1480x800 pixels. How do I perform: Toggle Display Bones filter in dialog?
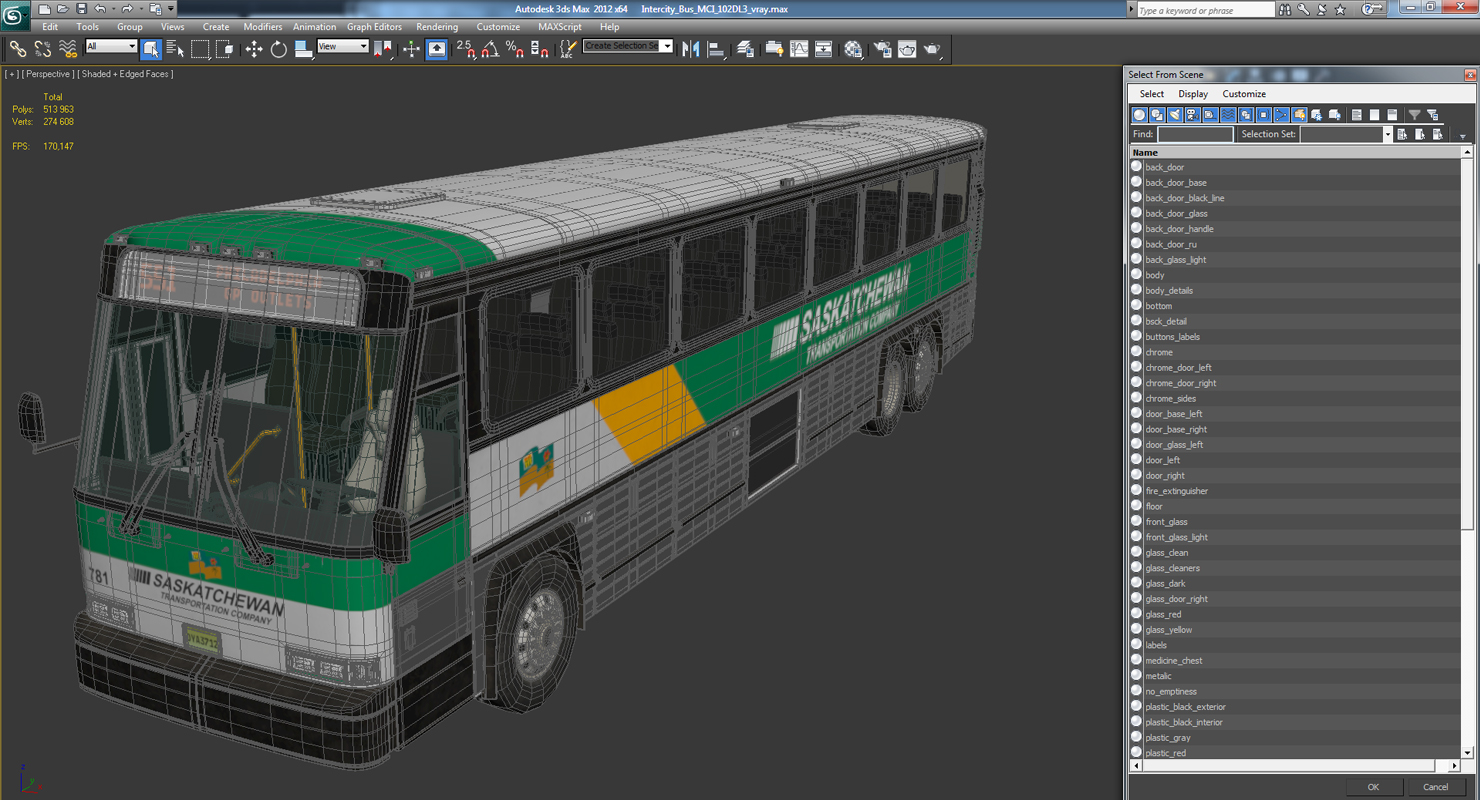(x=1281, y=115)
